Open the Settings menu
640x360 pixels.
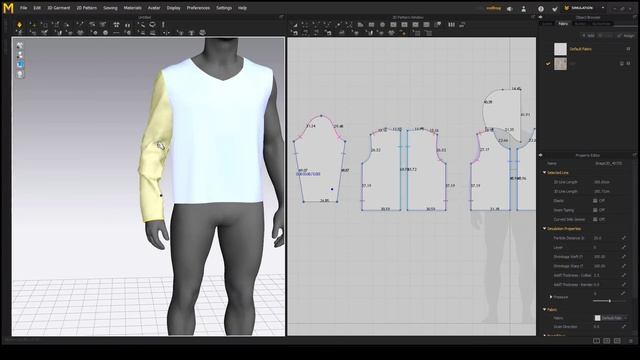coord(224,8)
